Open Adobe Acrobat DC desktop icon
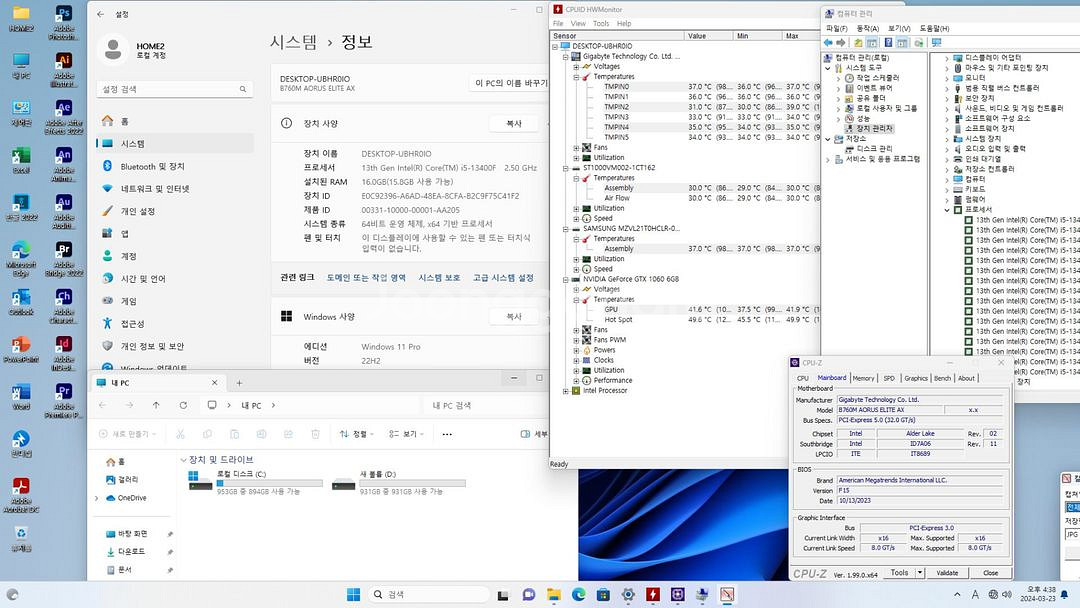This screenshot has width=1080, height=608. coord(21,494)
